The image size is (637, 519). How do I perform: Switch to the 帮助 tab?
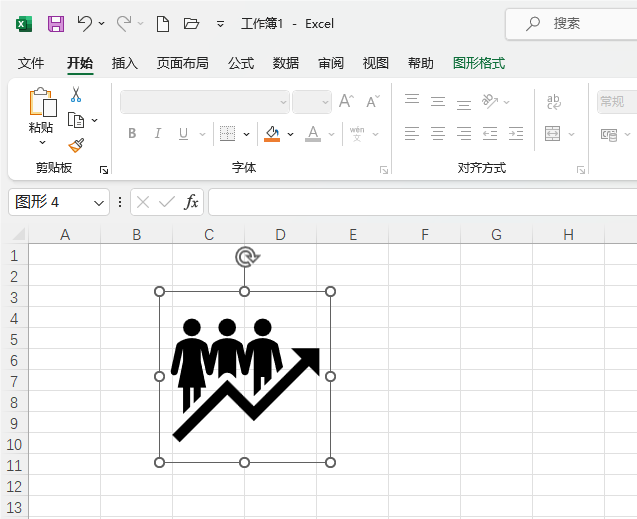click(420, 63)
